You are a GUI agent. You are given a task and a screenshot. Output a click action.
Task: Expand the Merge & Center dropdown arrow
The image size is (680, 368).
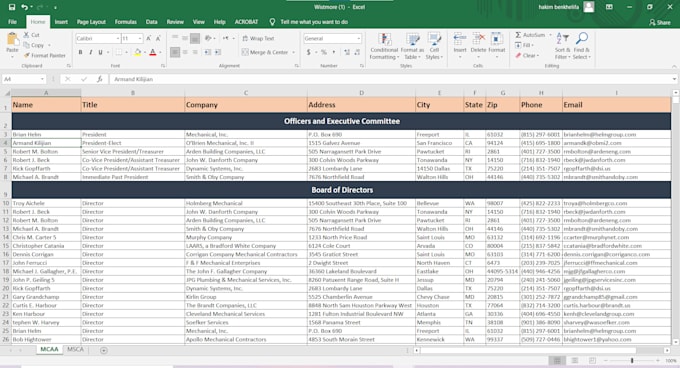point(294,52)
